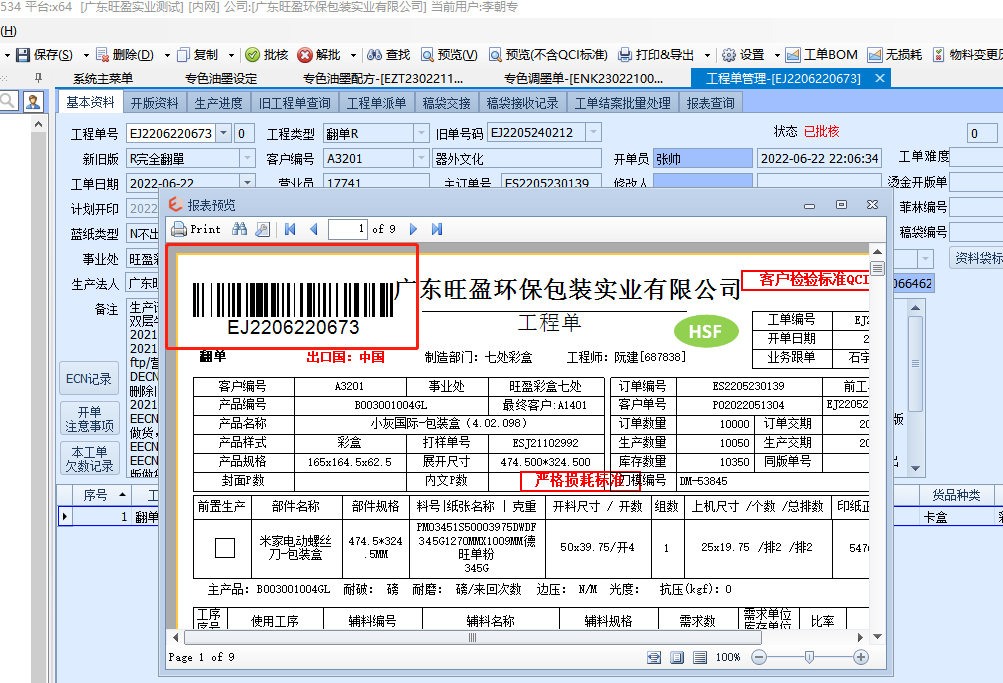Click zoom out minus button in preview
The height and width of the screenshot is (683, 1003).
[x=759, y=657]
